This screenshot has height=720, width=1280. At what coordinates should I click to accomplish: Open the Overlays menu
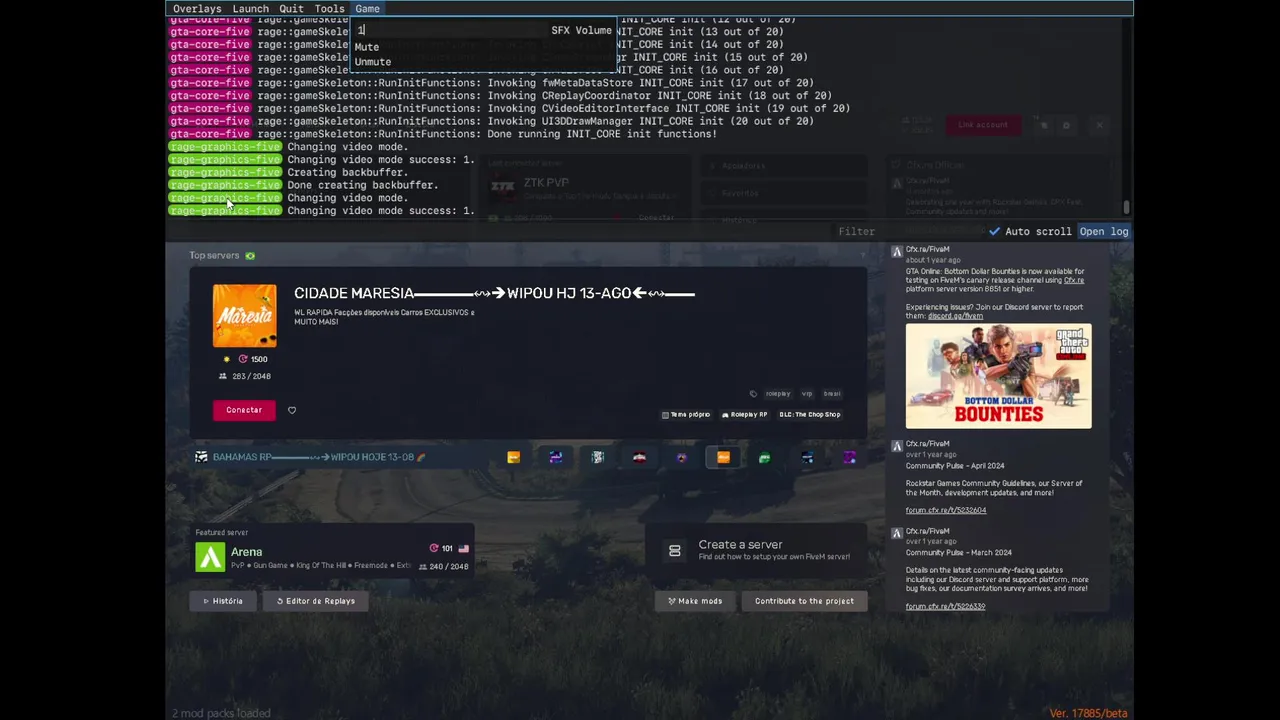coord(197,9)
